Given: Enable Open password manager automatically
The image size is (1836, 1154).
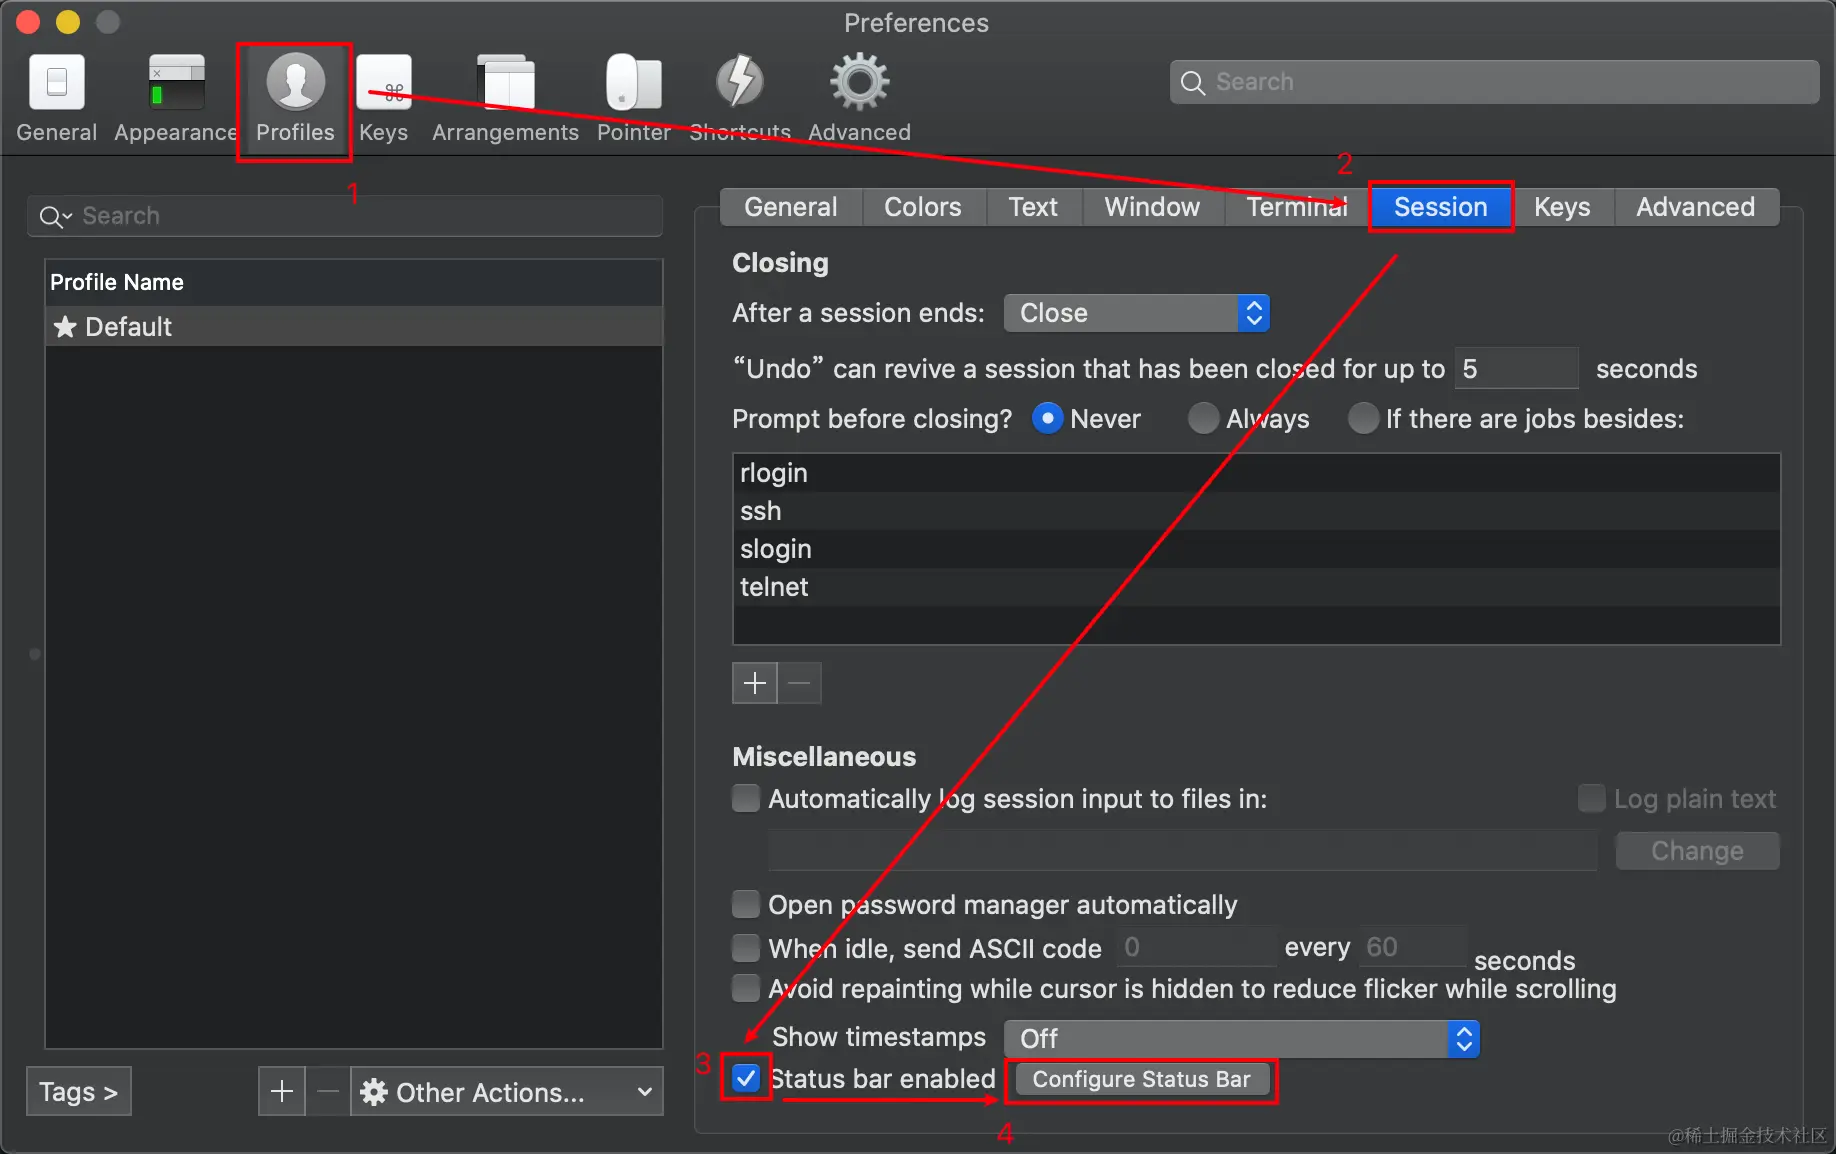Looking at the screenshot, I should (746, 904).
